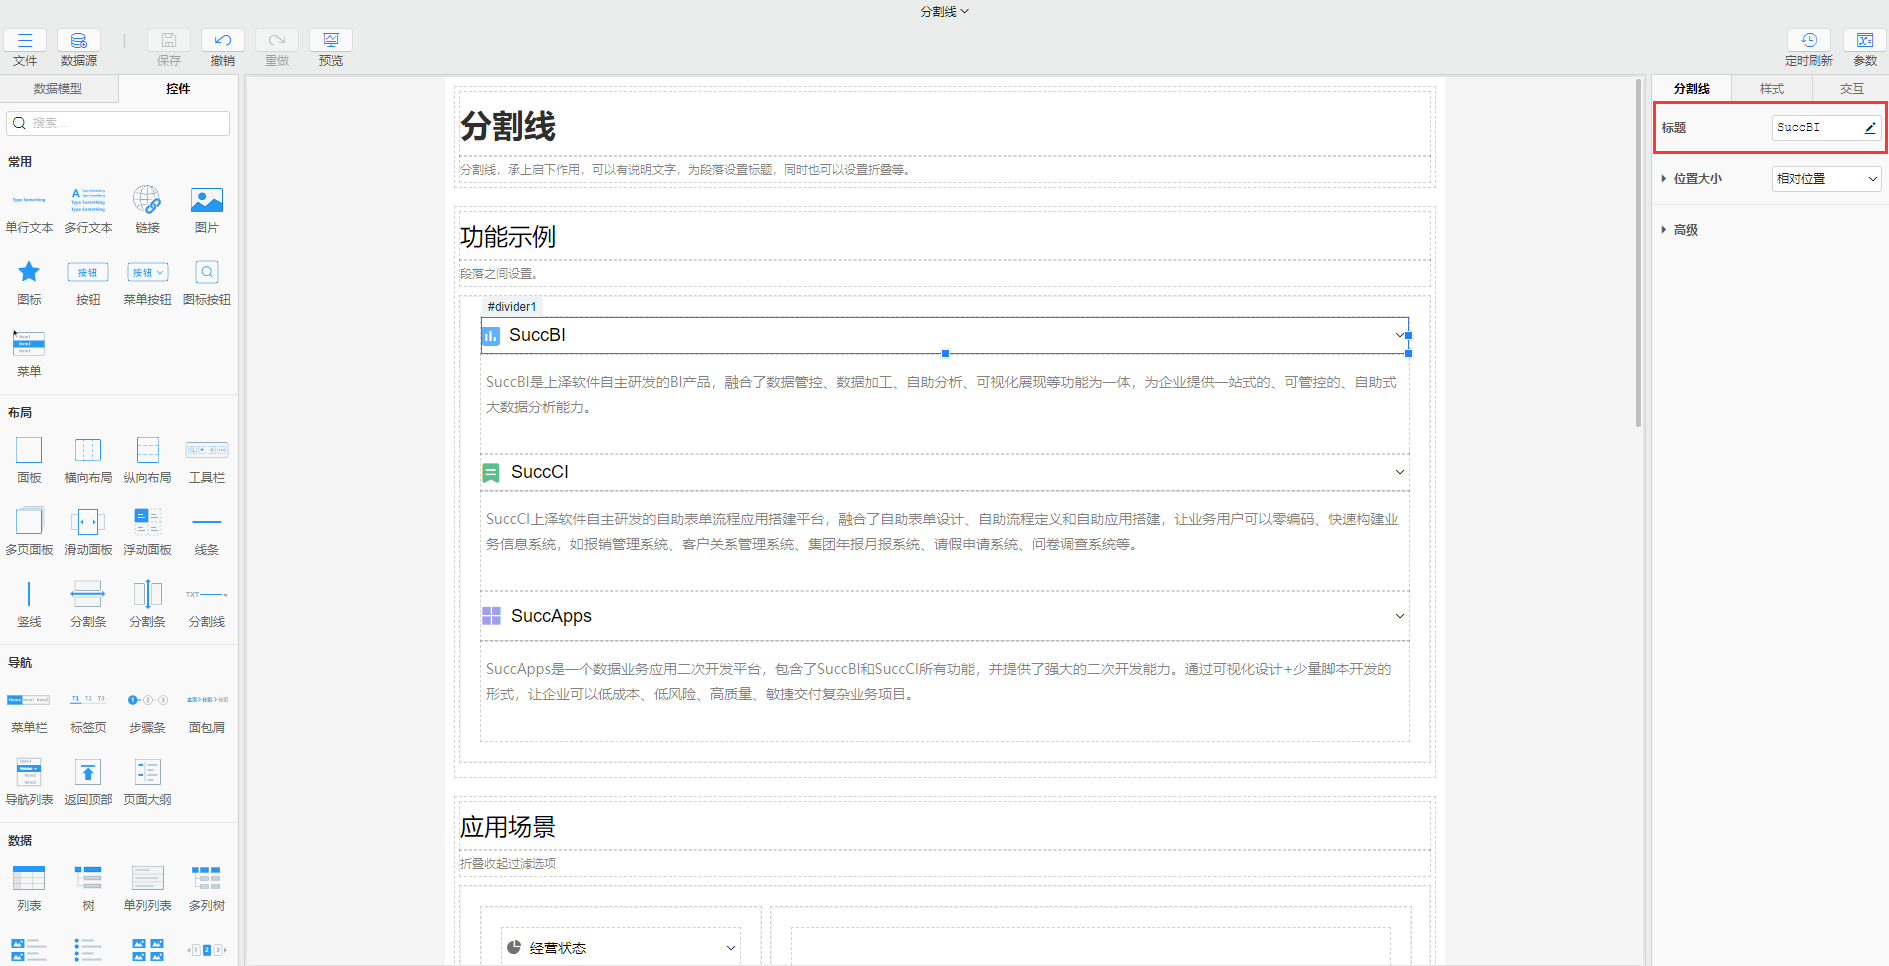This screenshot has width=1889, height=966.
Task: Click the 文件 file menu button
Action: pyautogui.click(x=25, y=41)
